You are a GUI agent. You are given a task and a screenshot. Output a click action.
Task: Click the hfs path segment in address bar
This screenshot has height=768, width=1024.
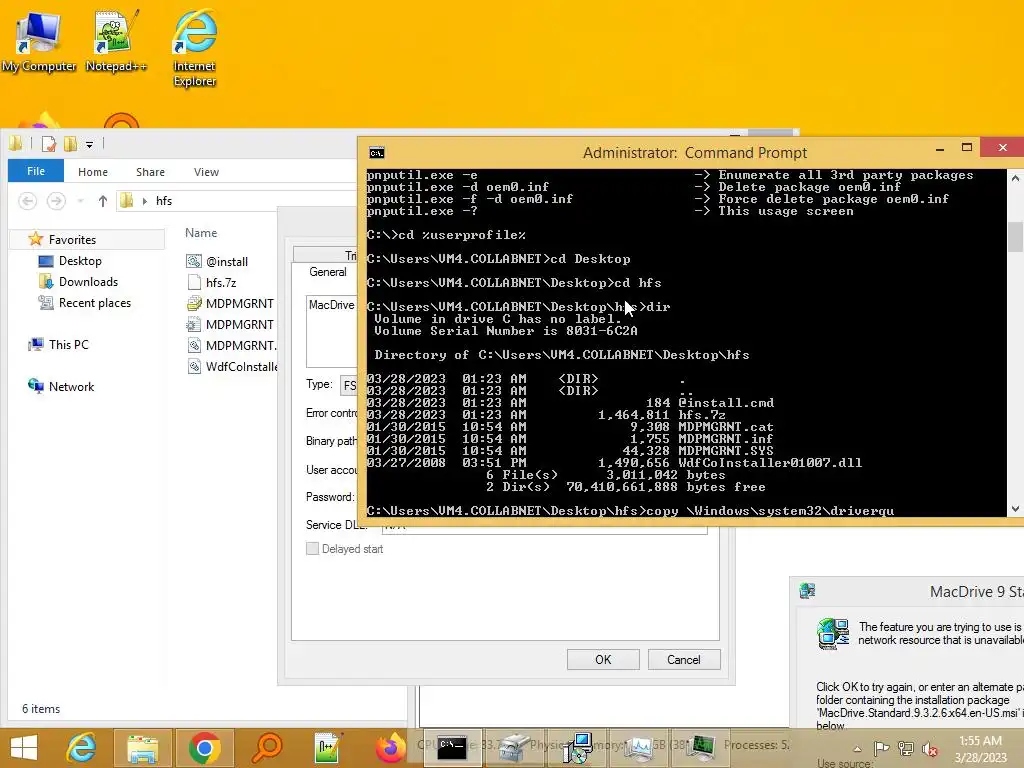164,200
